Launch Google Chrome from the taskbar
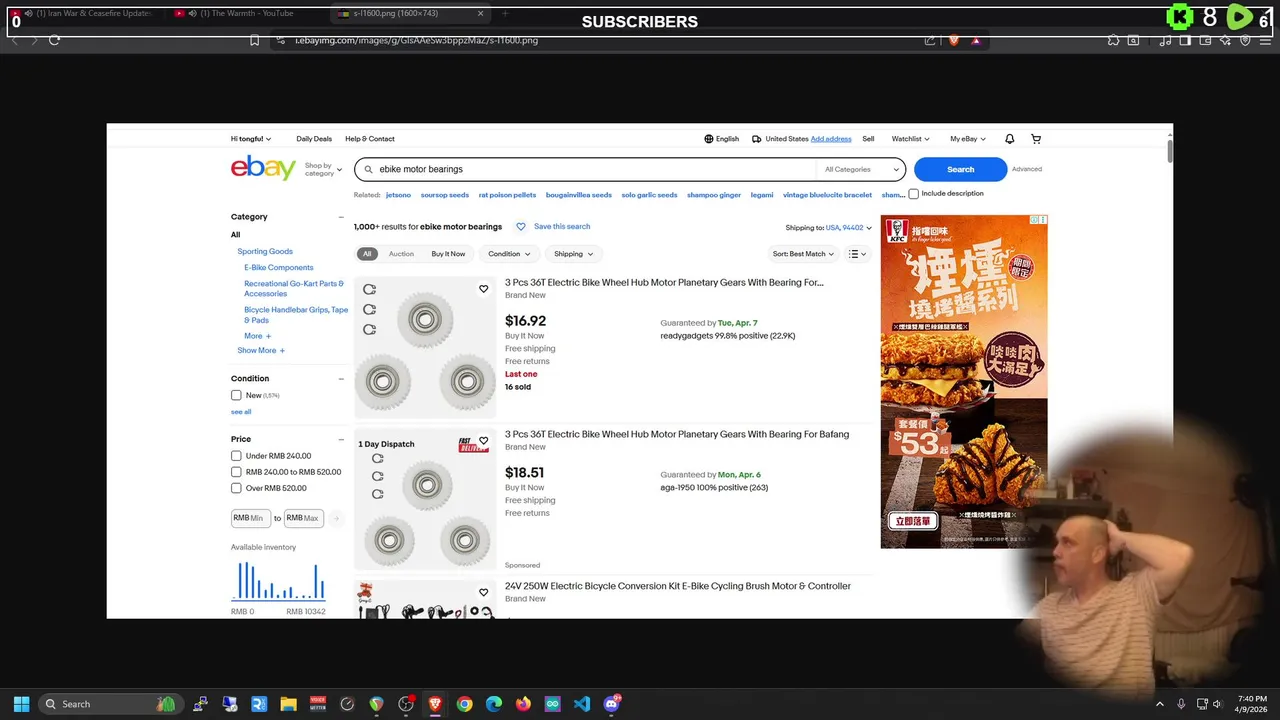Viewport: 1280px width, 720px height. click(464, 704)
